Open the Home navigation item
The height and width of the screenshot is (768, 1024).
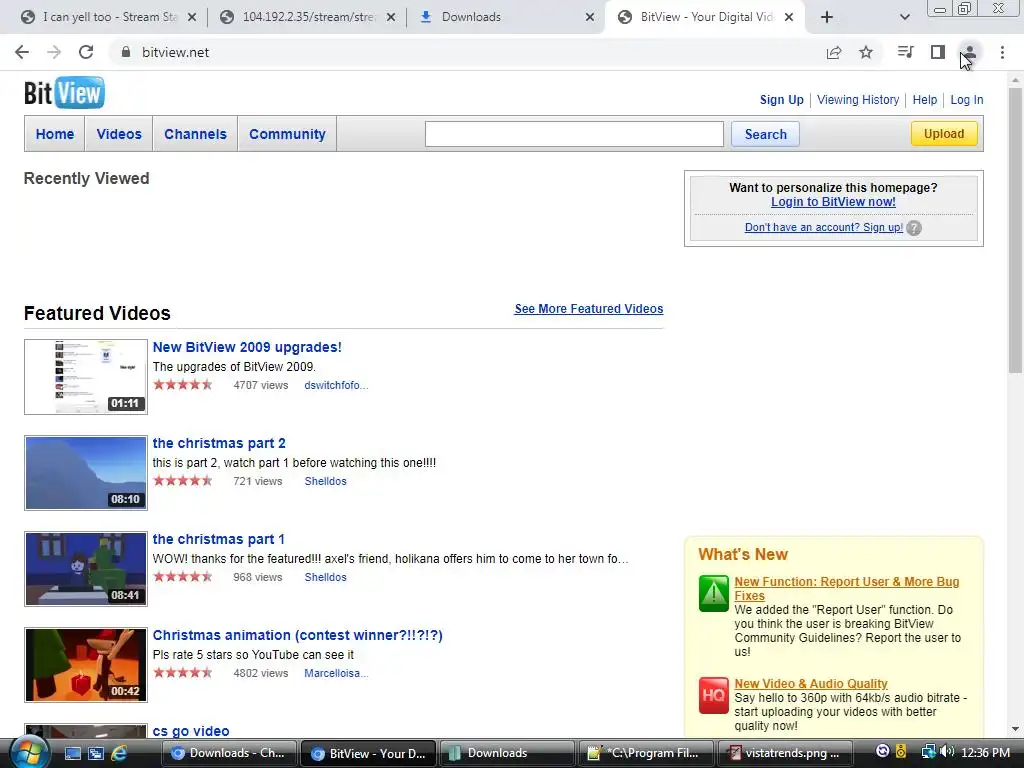(x=55, y=134)
